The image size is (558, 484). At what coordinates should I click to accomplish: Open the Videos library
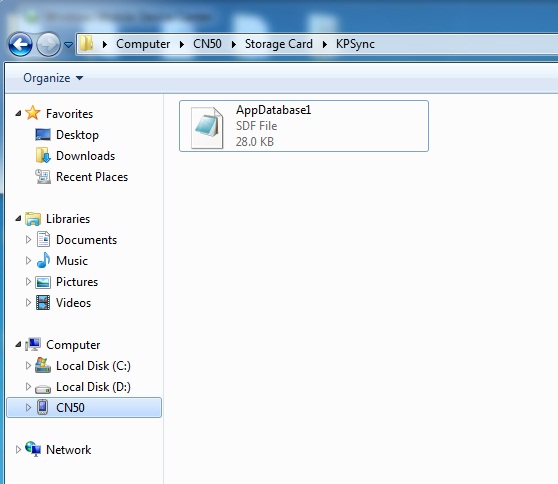(x=73, y=303)
